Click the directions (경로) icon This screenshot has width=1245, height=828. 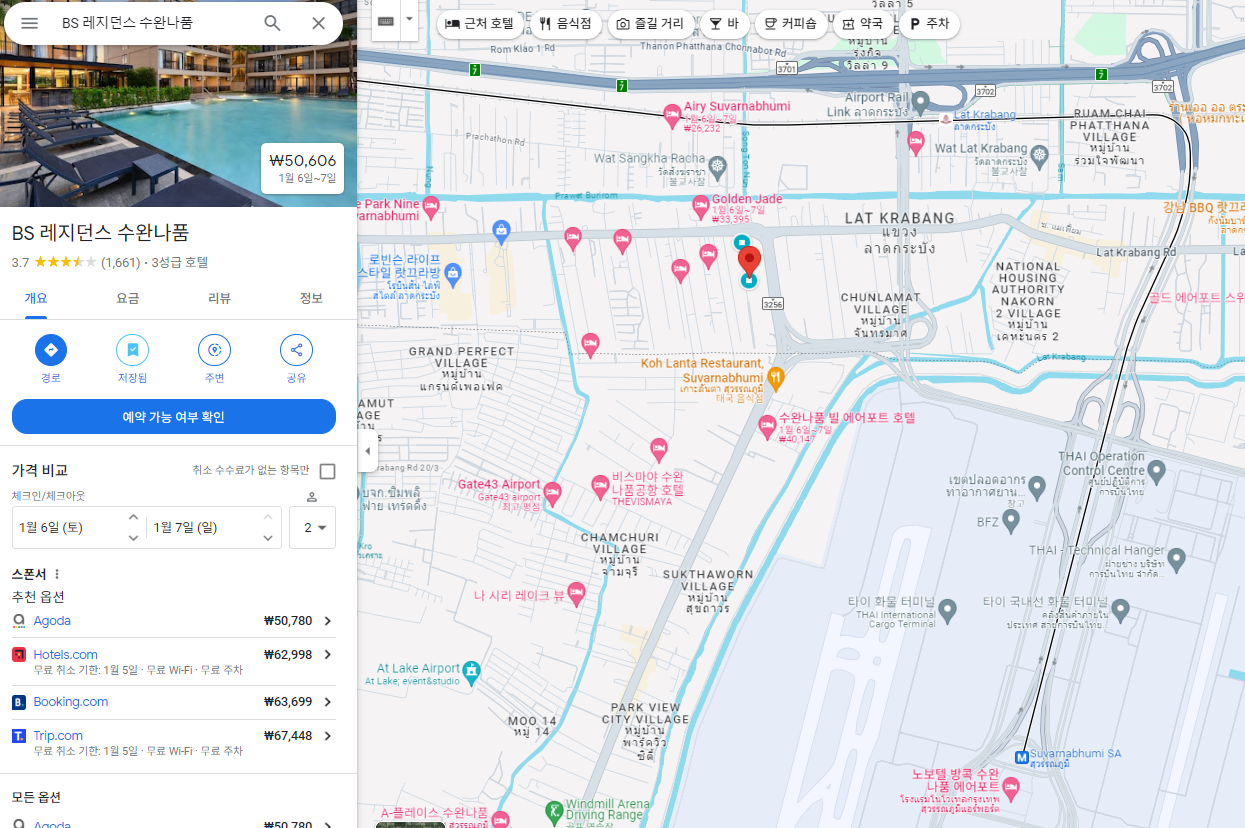51,350
